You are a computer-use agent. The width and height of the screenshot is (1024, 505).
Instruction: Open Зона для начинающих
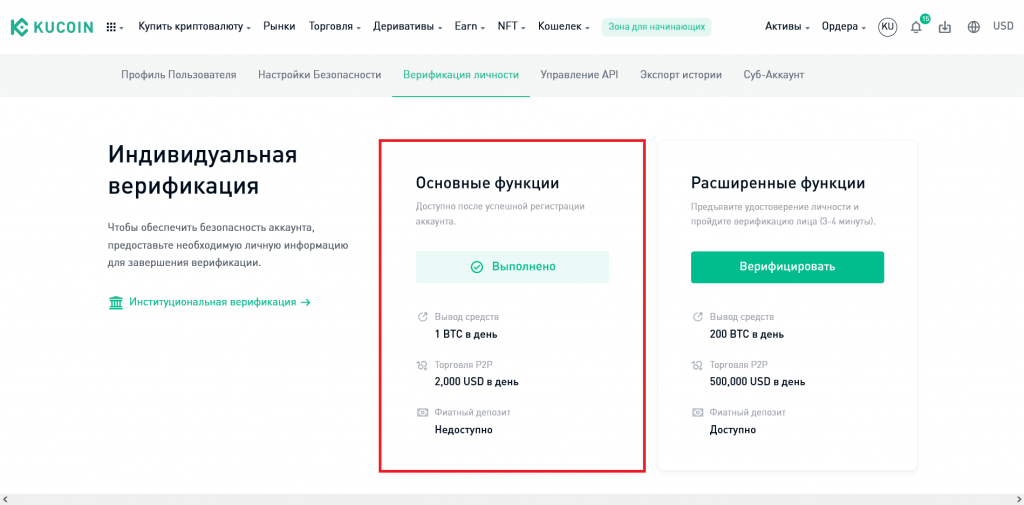(656, 27)
